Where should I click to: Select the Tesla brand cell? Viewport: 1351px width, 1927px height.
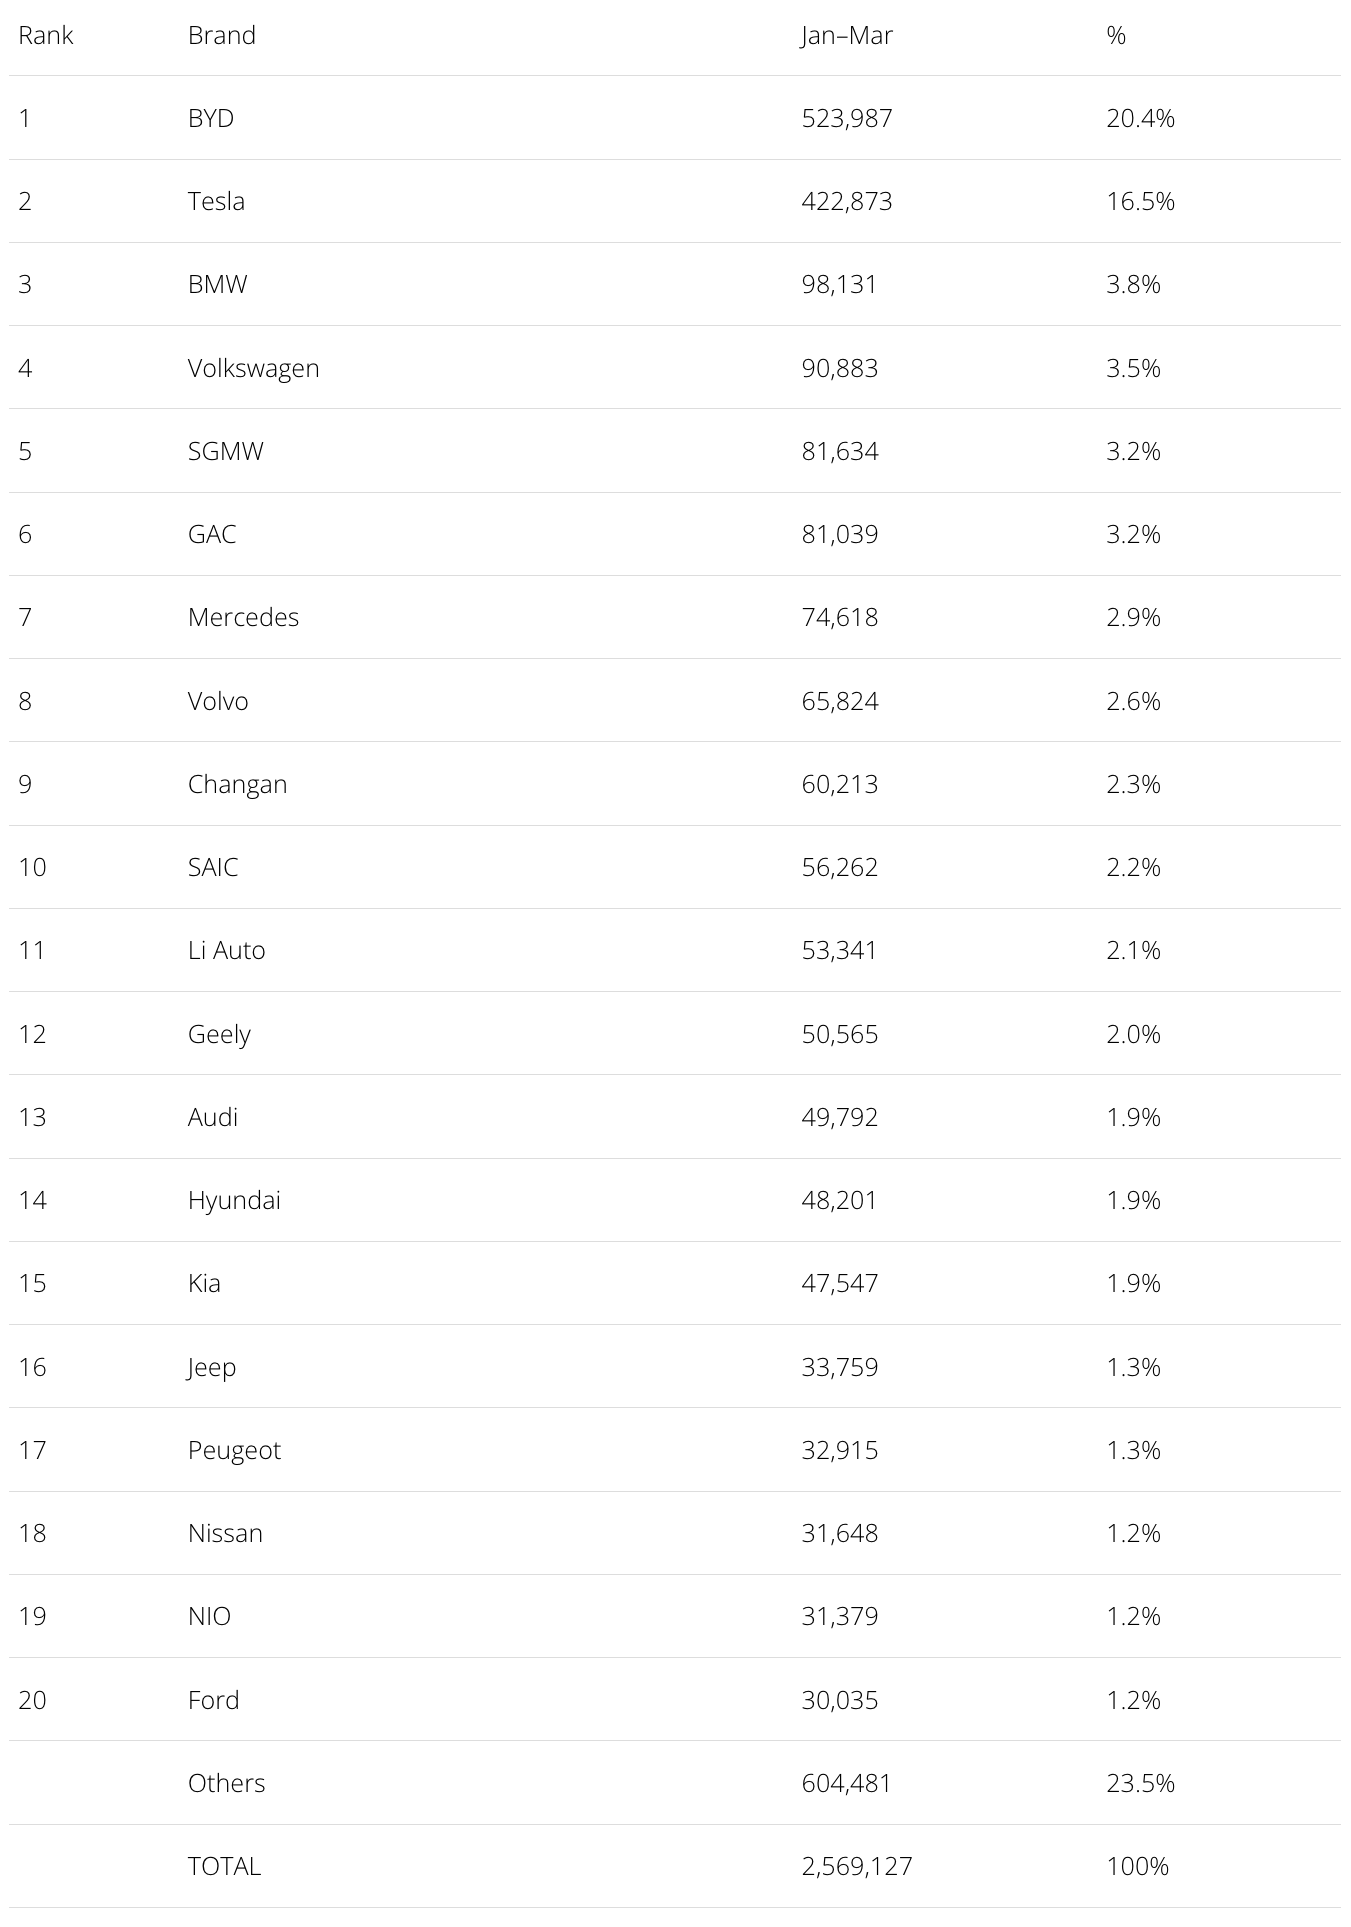coord(216,201)
